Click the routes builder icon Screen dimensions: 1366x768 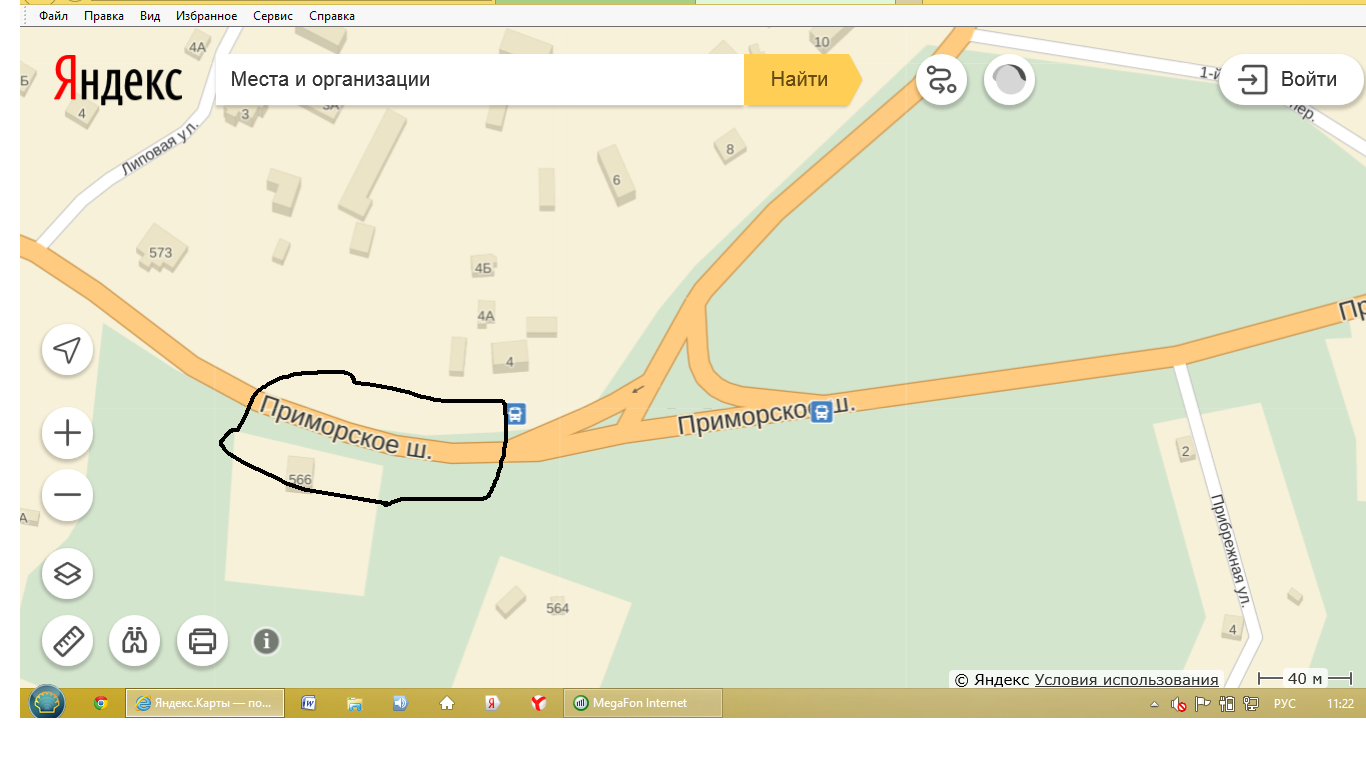[x=941, y=80]
